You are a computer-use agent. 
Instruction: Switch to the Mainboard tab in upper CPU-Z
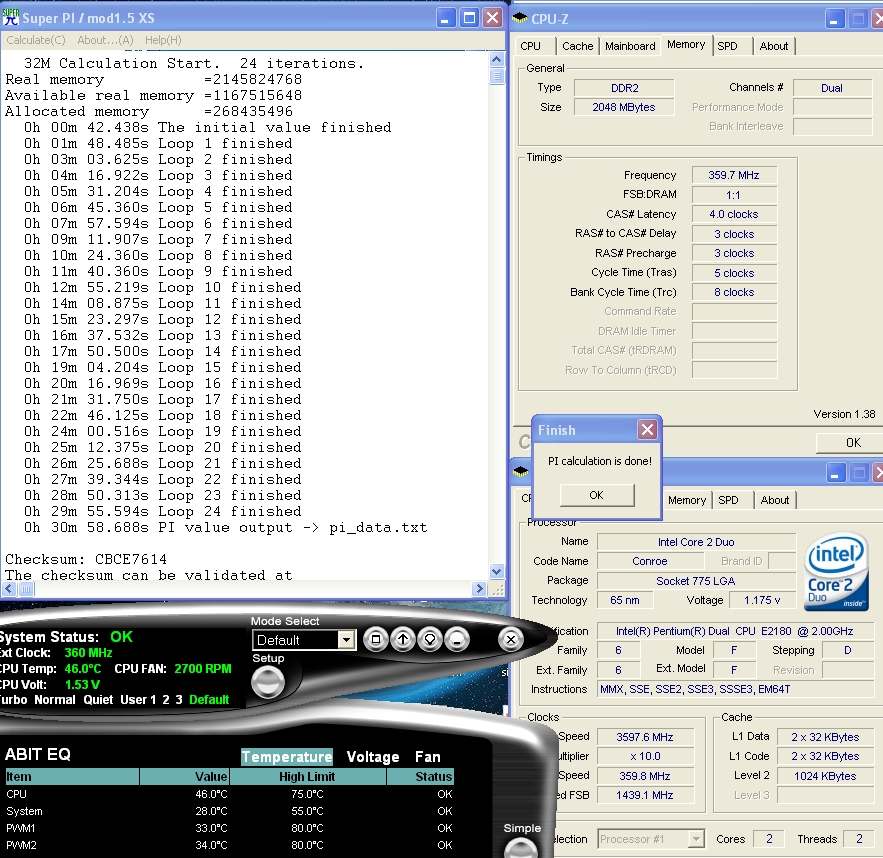[630, 46]
